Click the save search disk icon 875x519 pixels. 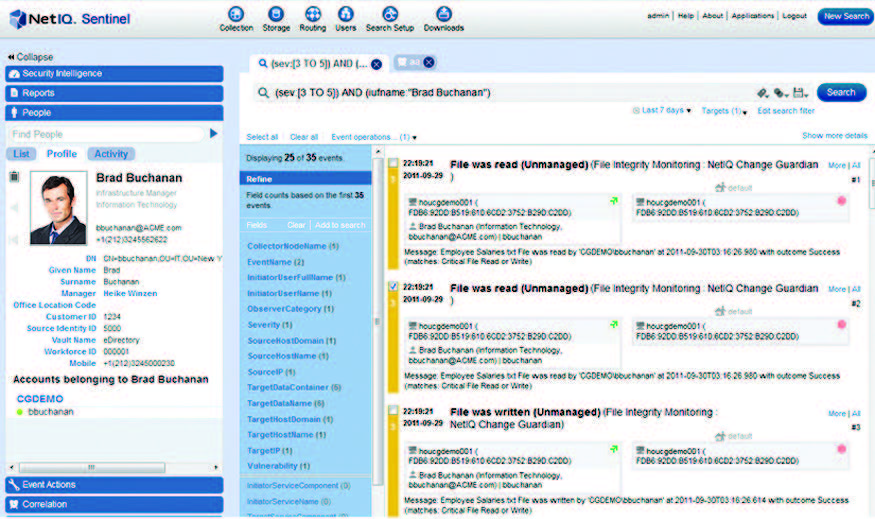point(800,93)
